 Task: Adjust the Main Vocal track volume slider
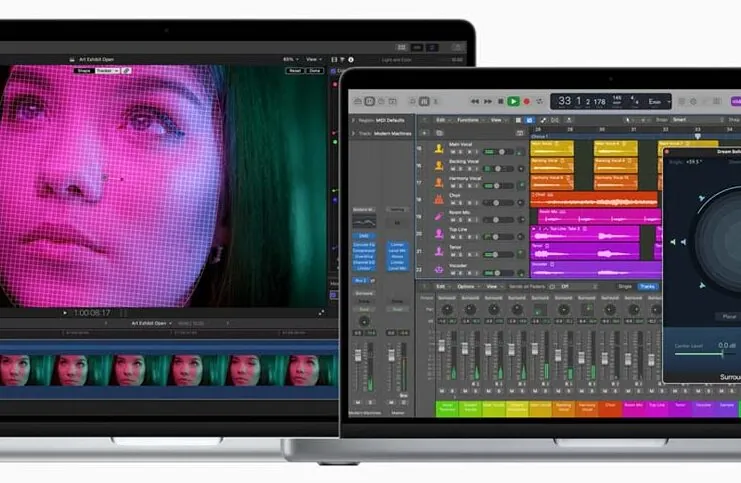coord(498,152)
